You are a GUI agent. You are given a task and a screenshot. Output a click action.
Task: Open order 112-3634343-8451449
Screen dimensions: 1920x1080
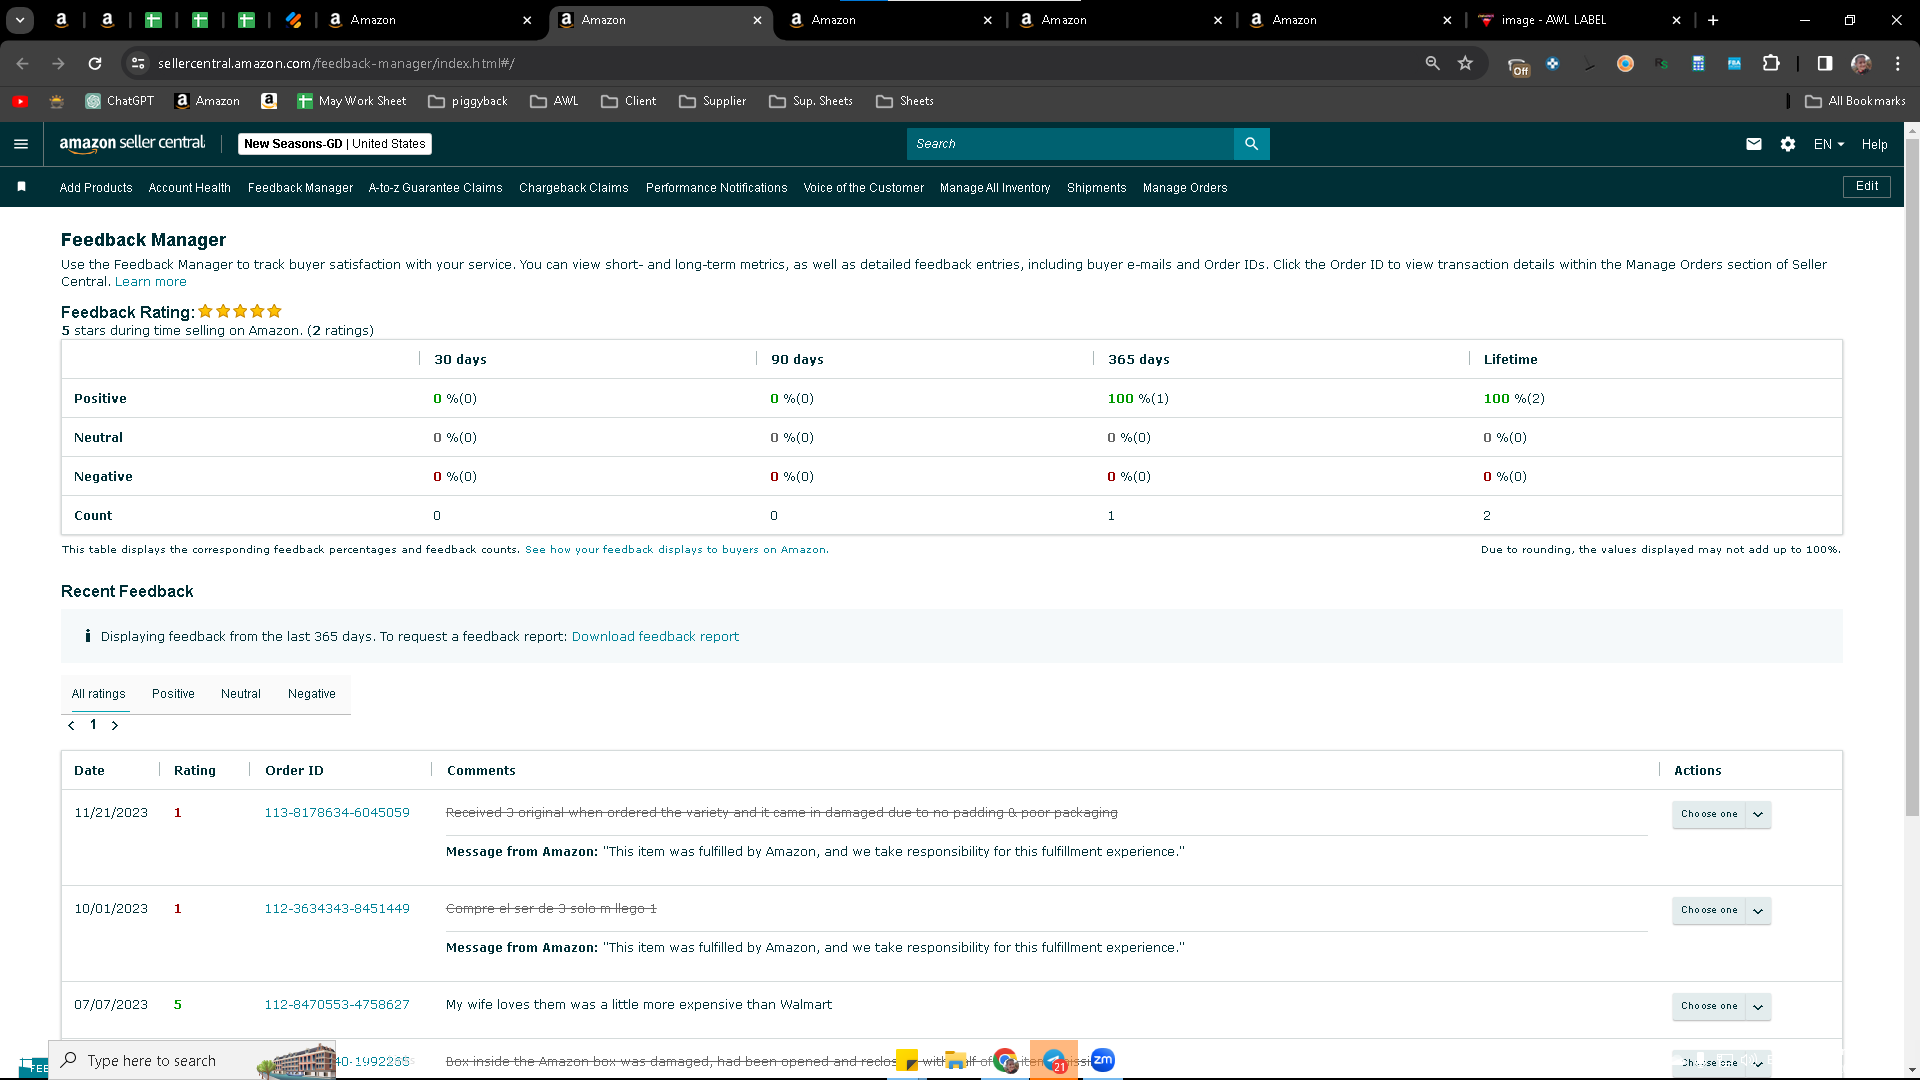[337, 909]
